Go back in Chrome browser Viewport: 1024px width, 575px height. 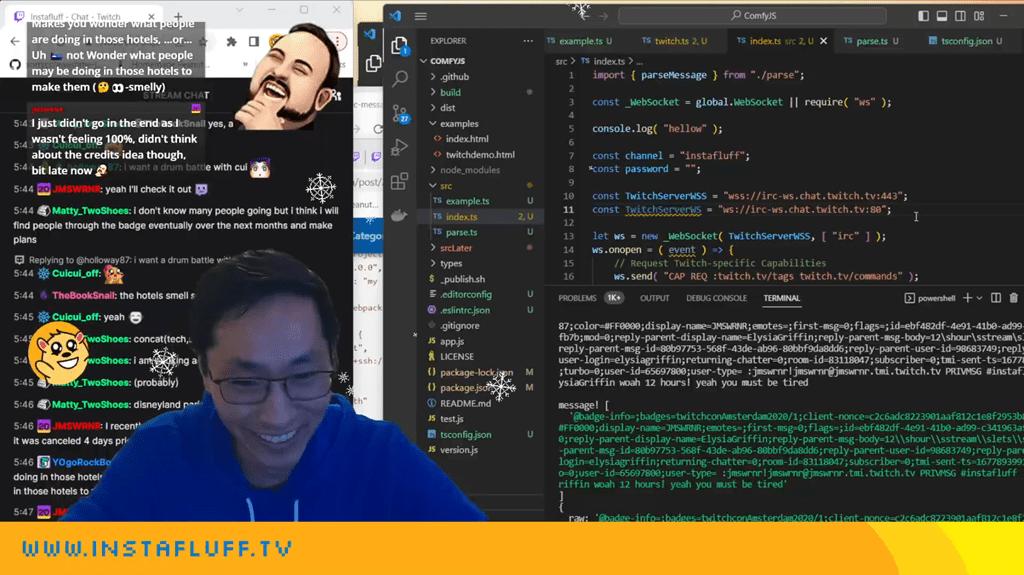(x=15, y=41)
